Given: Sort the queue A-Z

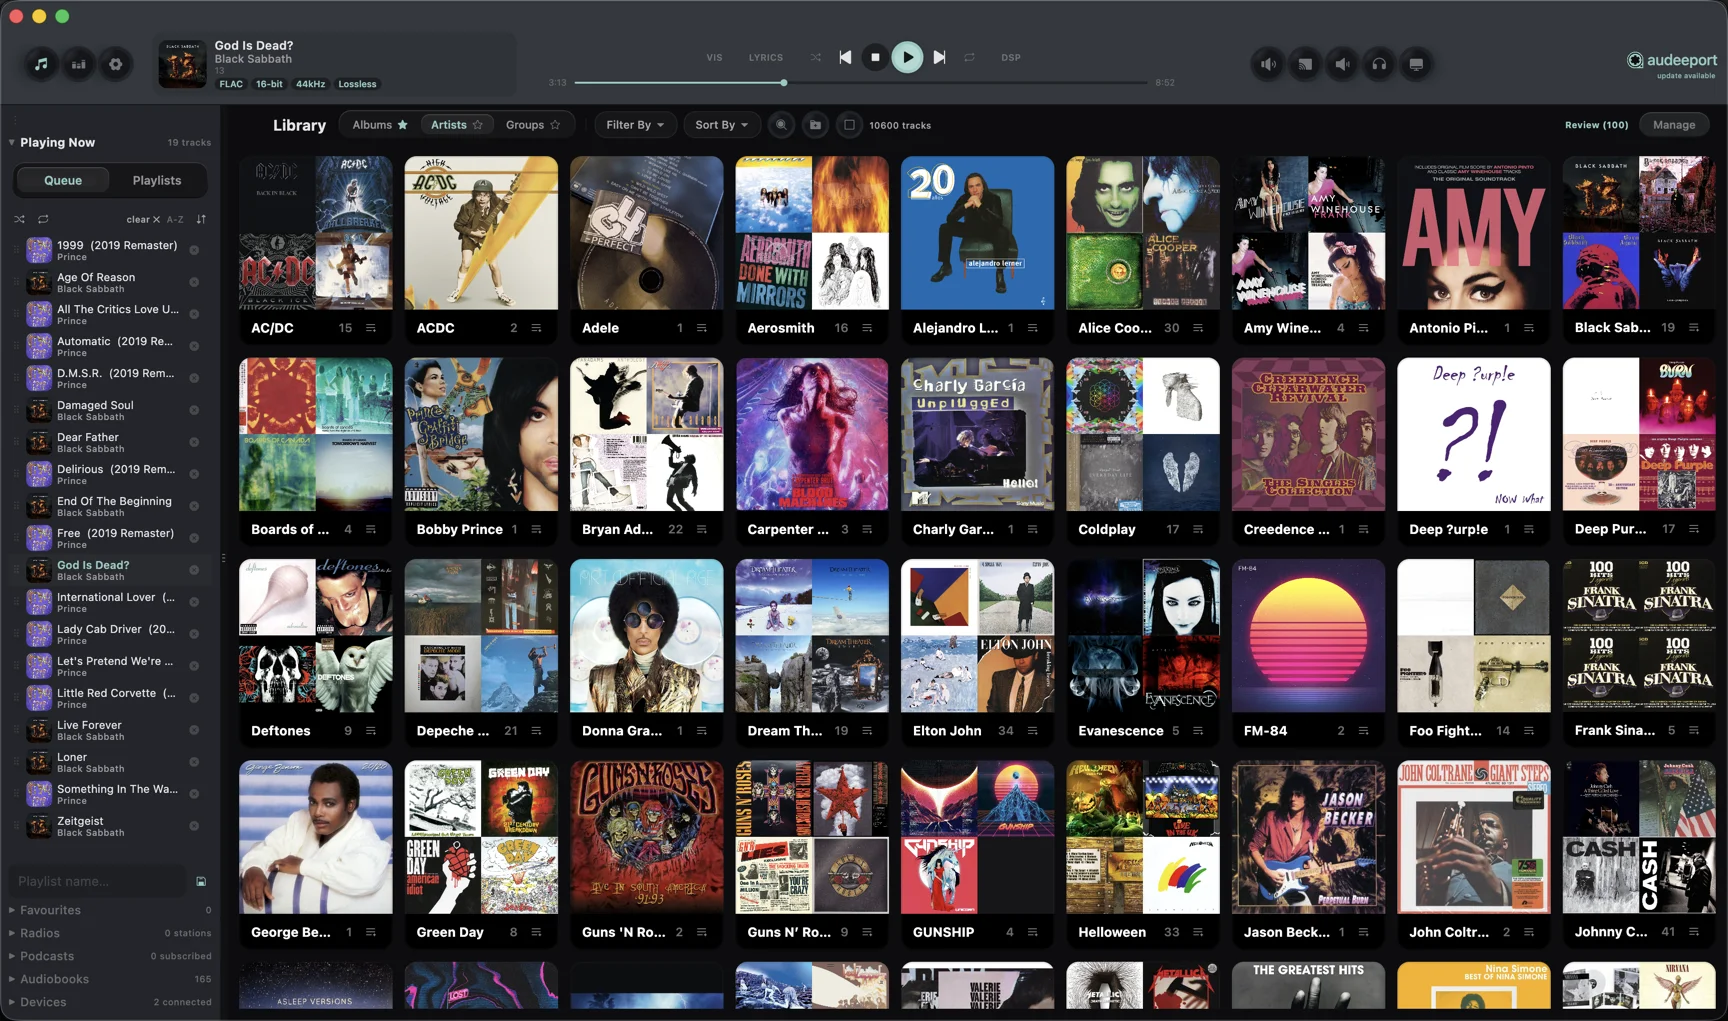Looking at the screenshot, I should 175,219.
